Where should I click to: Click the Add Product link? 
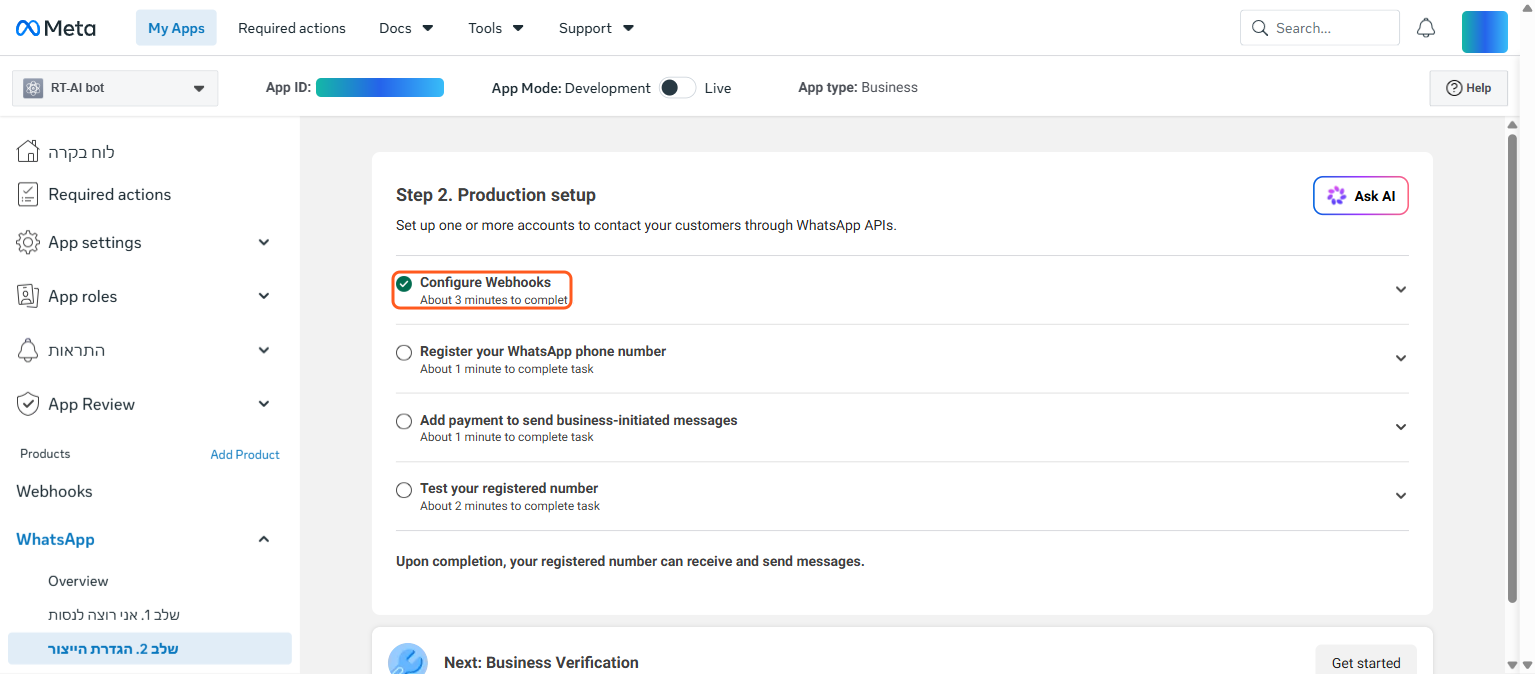click(245, 454)
